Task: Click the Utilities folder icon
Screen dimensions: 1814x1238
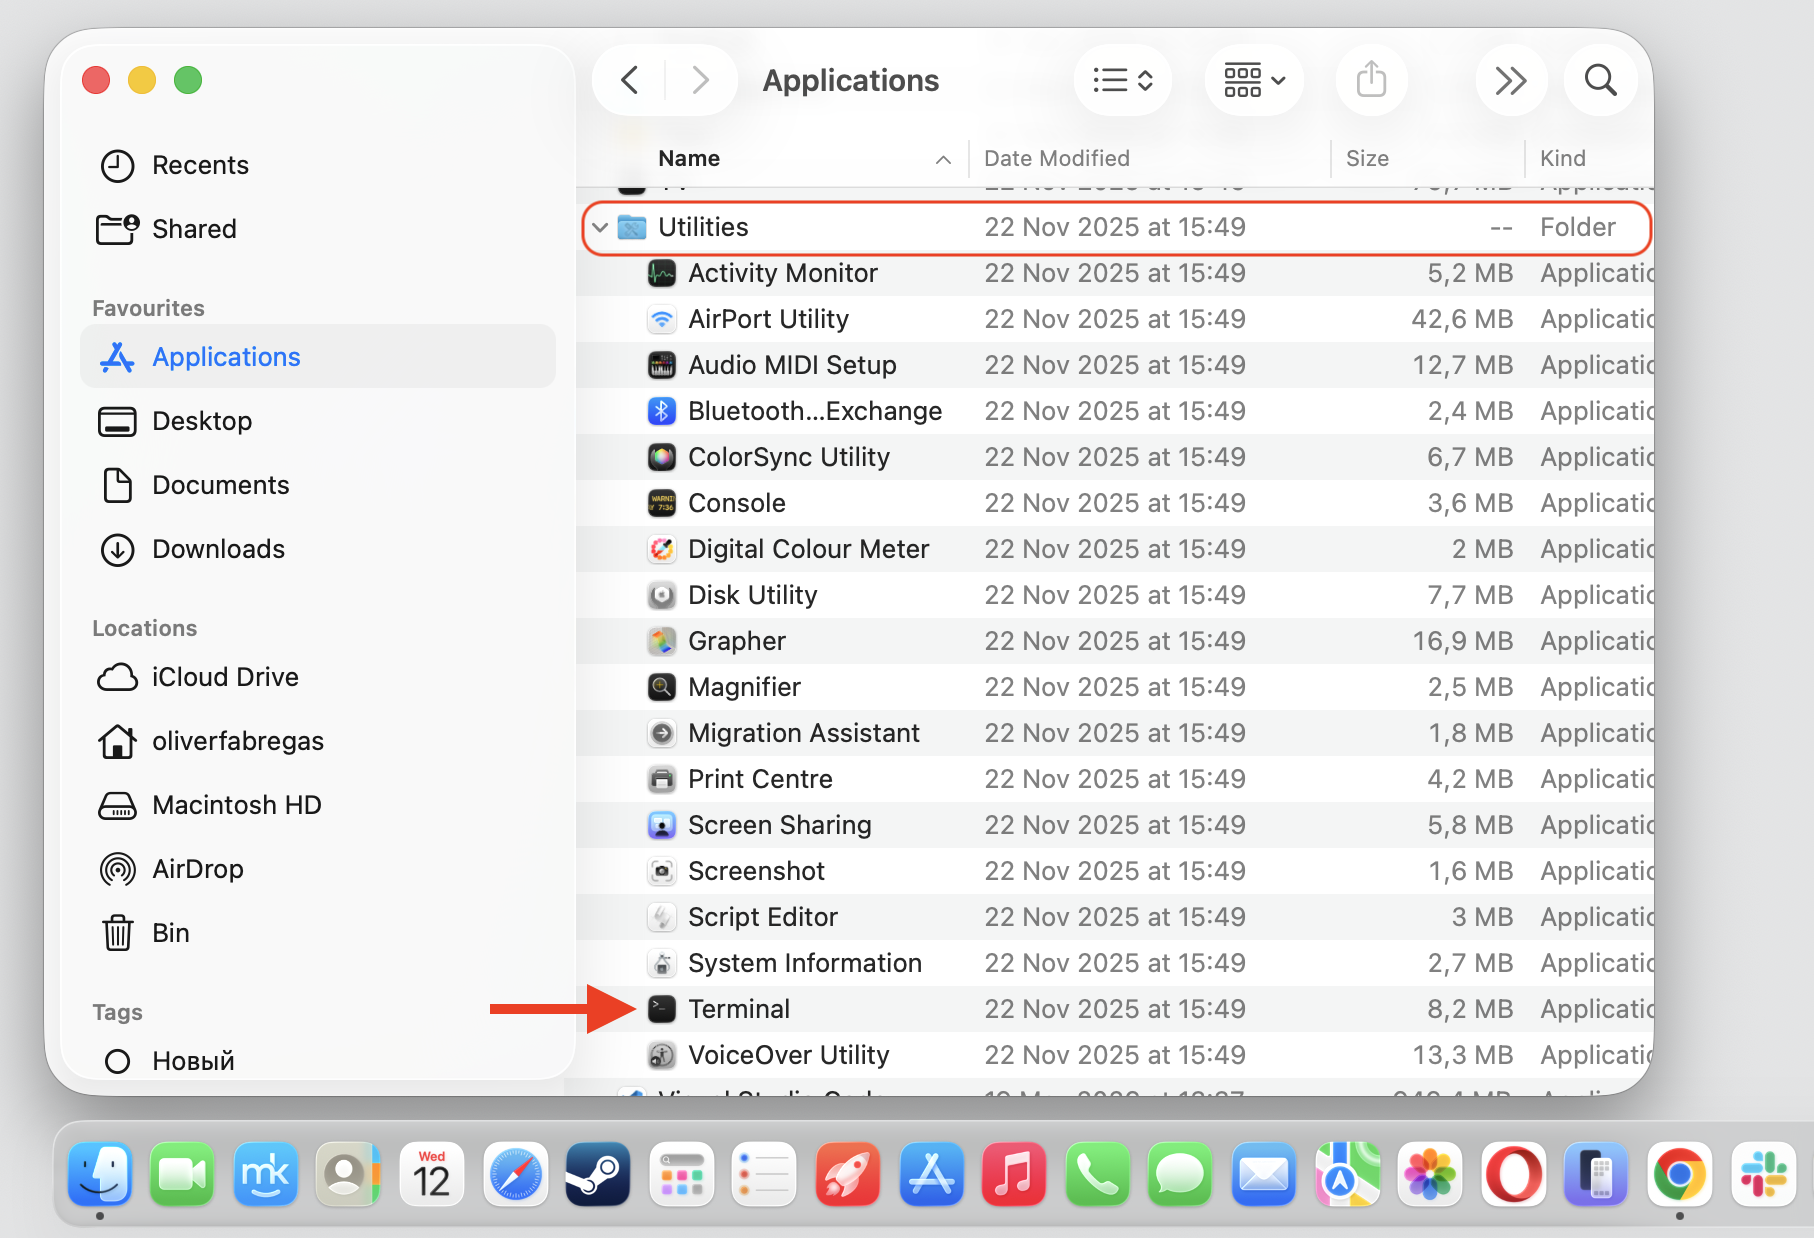Action: tap(631, 227)
